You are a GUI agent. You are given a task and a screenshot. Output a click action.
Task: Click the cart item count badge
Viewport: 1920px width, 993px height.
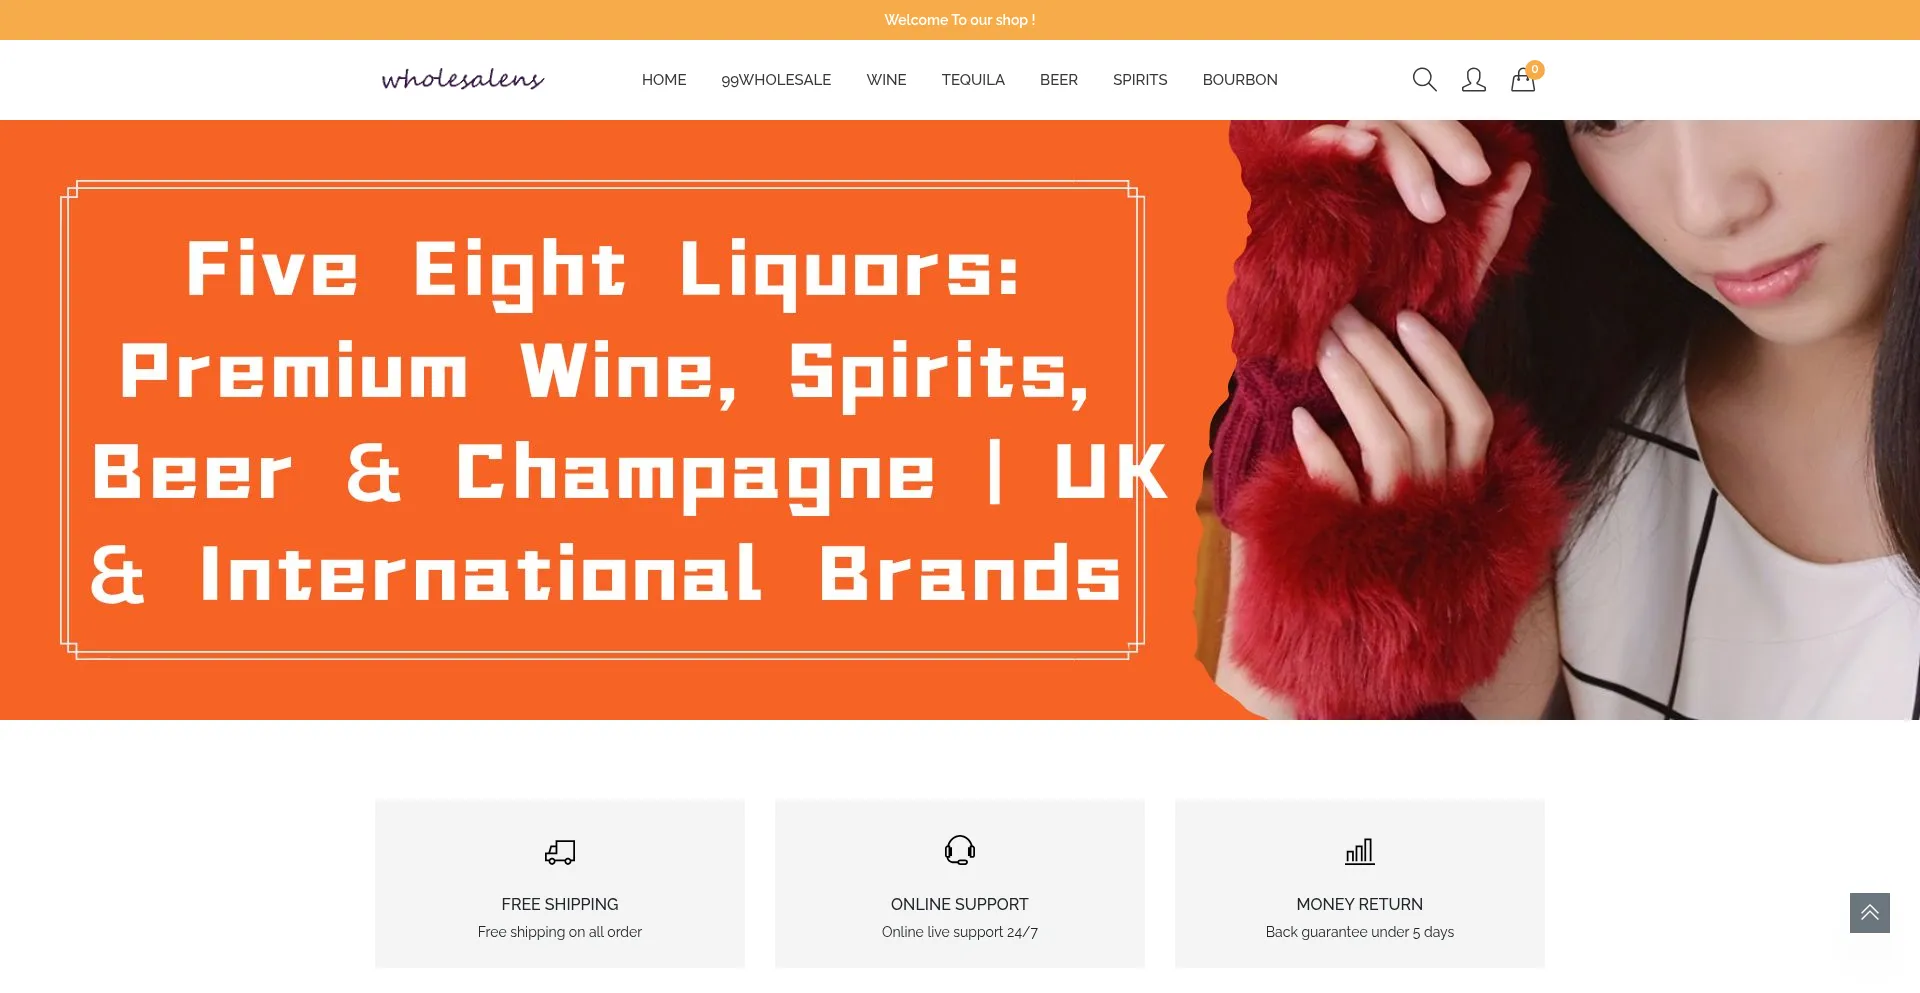[1535, 69]
